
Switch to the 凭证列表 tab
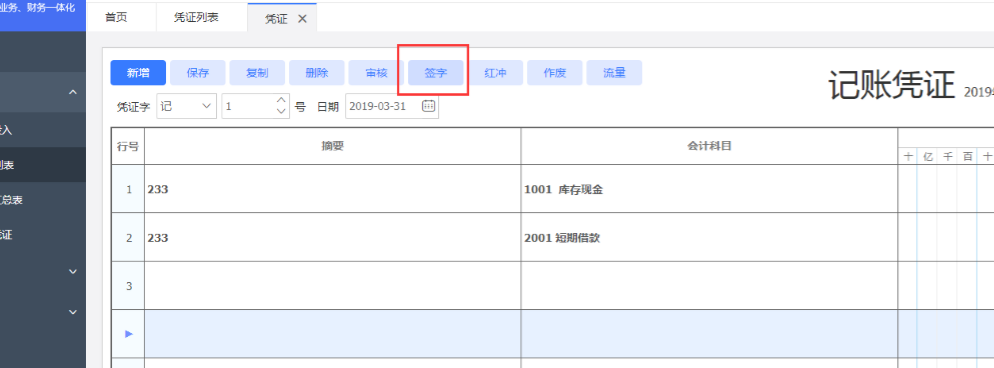197,18
